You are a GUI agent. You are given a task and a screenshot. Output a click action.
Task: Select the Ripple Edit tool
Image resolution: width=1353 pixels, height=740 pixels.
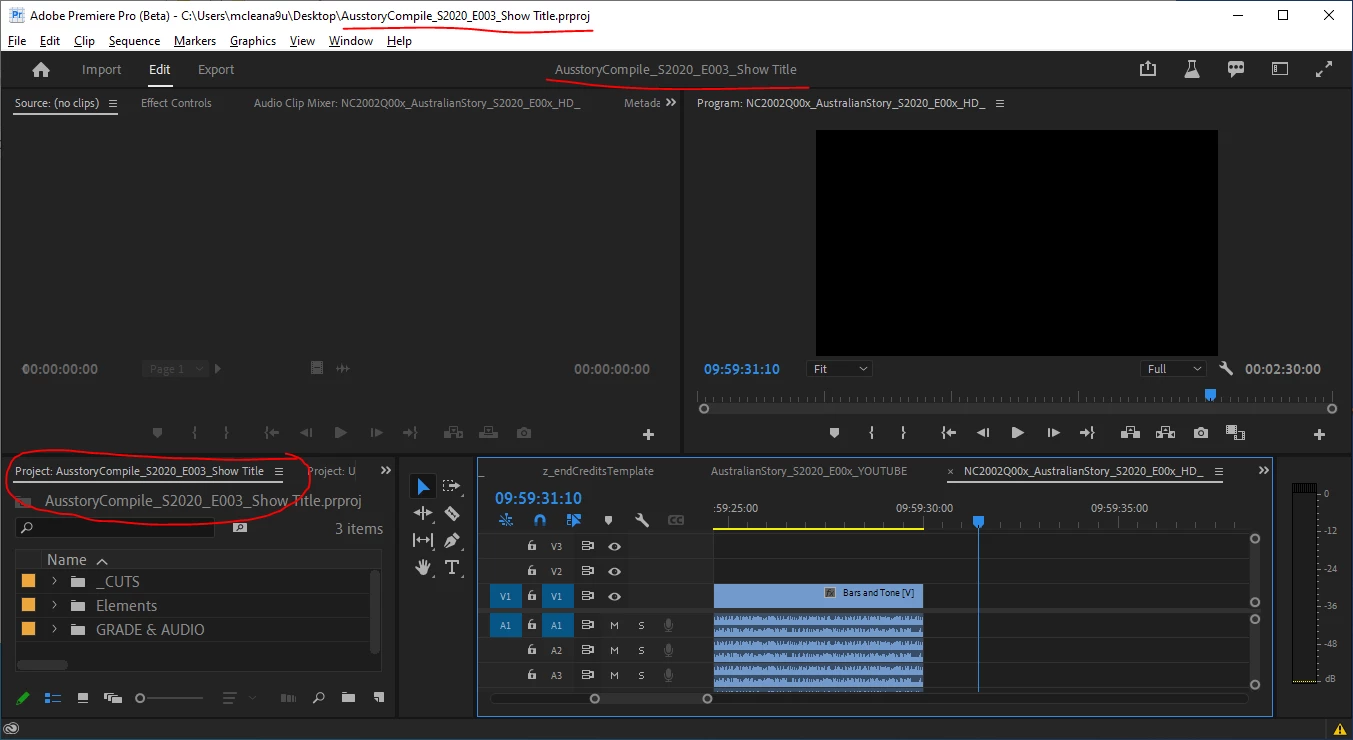pos(423,513)
